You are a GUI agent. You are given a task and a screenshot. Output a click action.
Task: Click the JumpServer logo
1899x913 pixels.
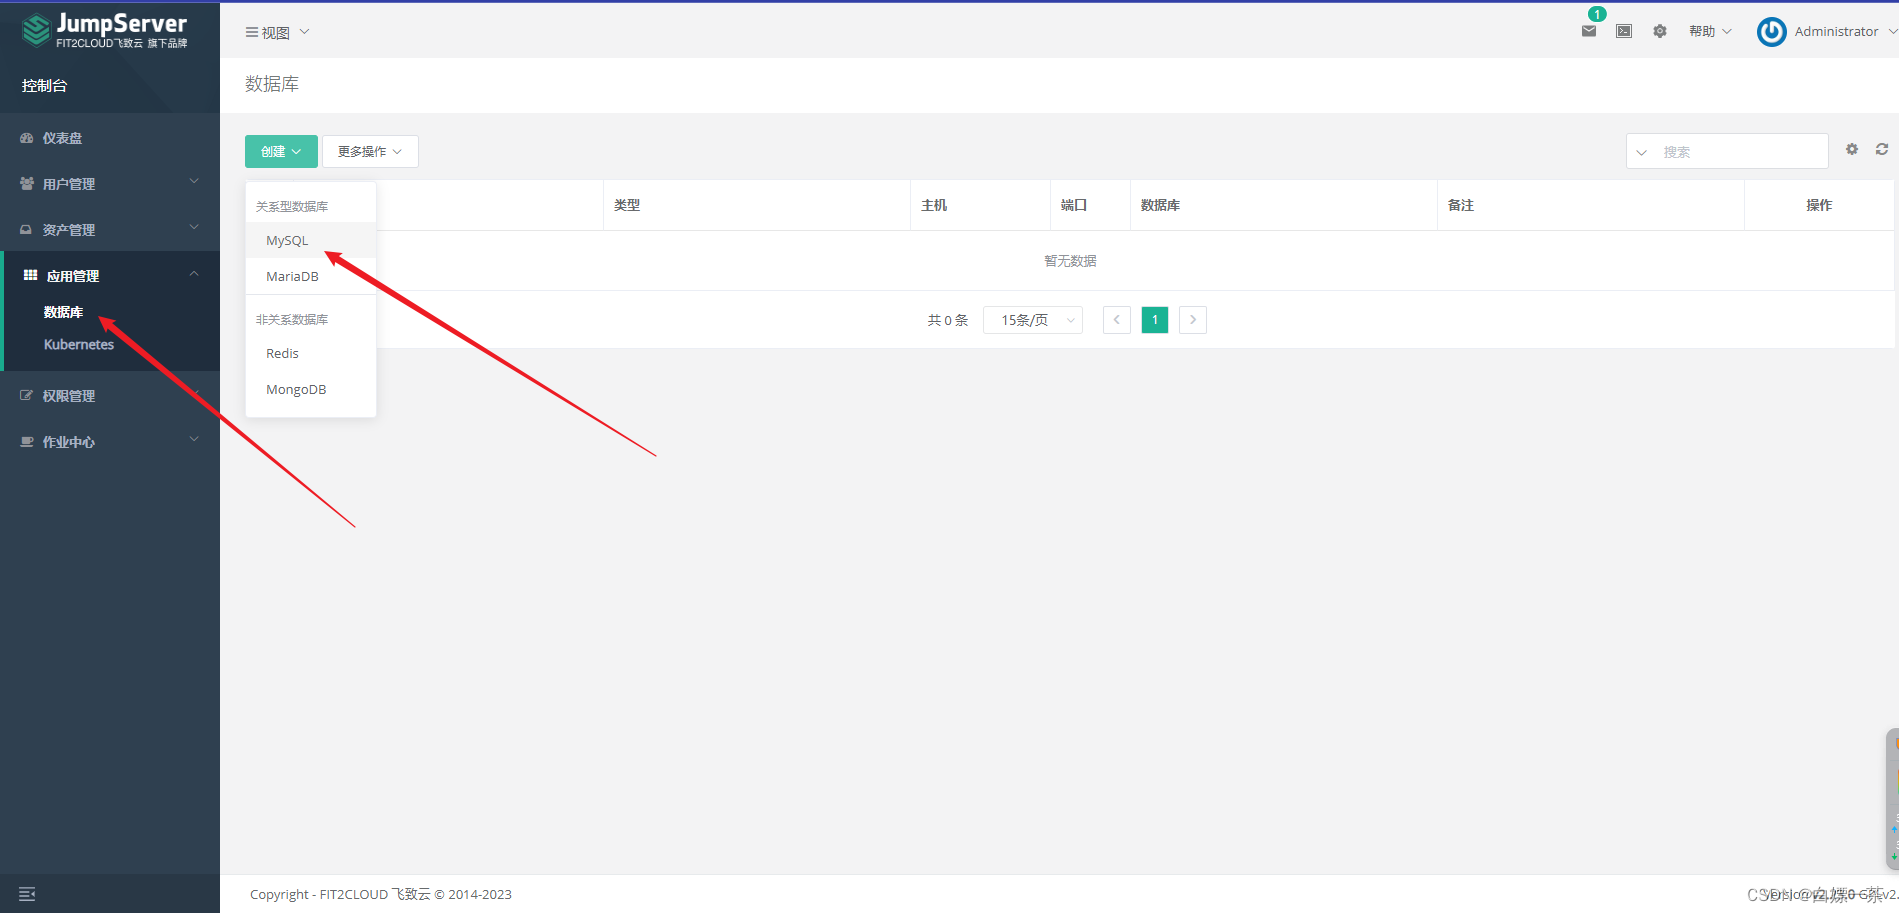click(x=104, y=30)
